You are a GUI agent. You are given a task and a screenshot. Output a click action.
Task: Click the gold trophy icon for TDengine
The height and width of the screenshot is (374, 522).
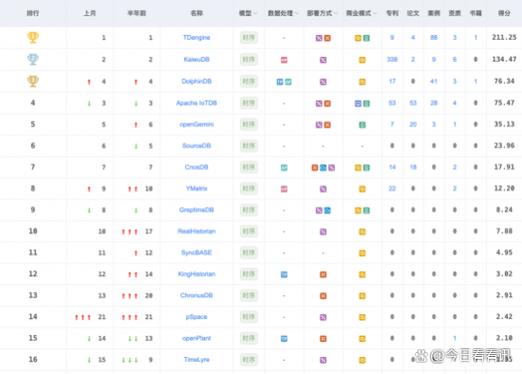coord(33,37)
